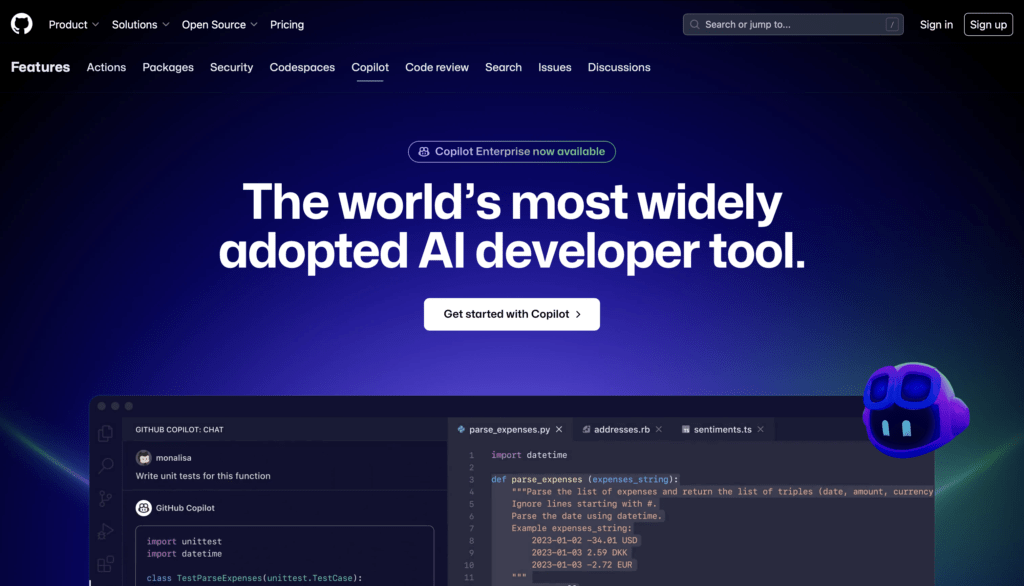Click the monalisa user avatar in chat

144,458
